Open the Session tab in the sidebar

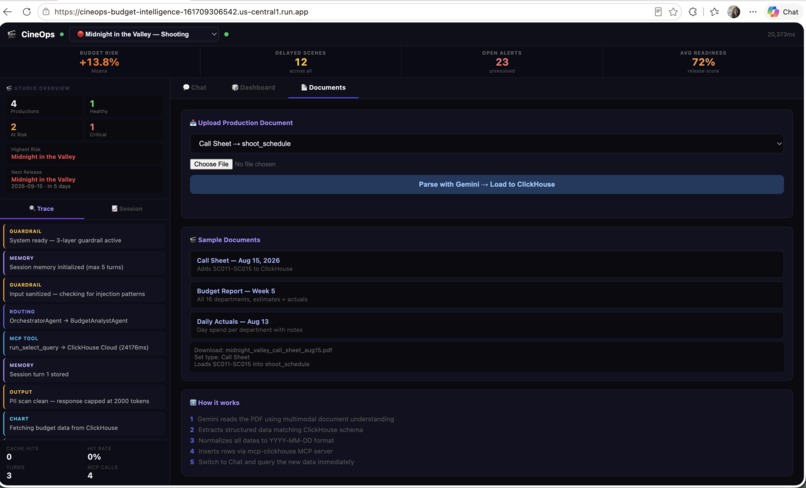[x=127, y=208]
